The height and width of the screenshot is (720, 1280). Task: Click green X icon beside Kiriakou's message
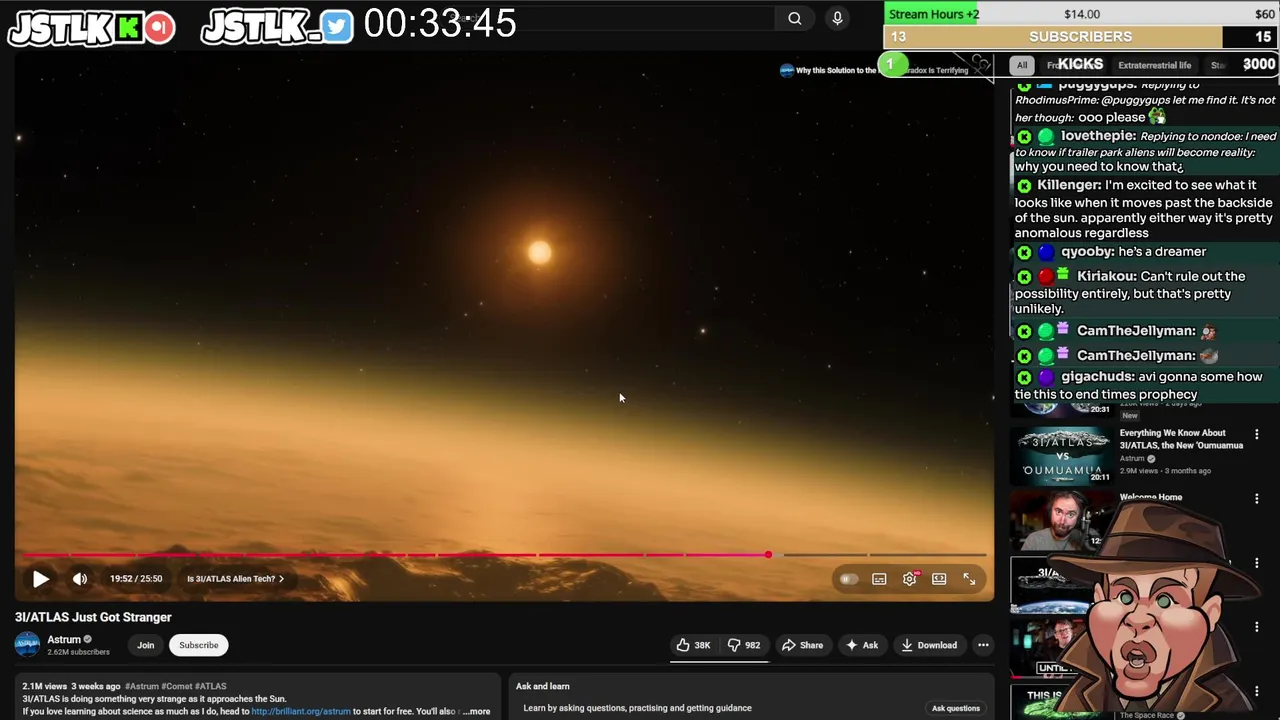point(1024,277)
